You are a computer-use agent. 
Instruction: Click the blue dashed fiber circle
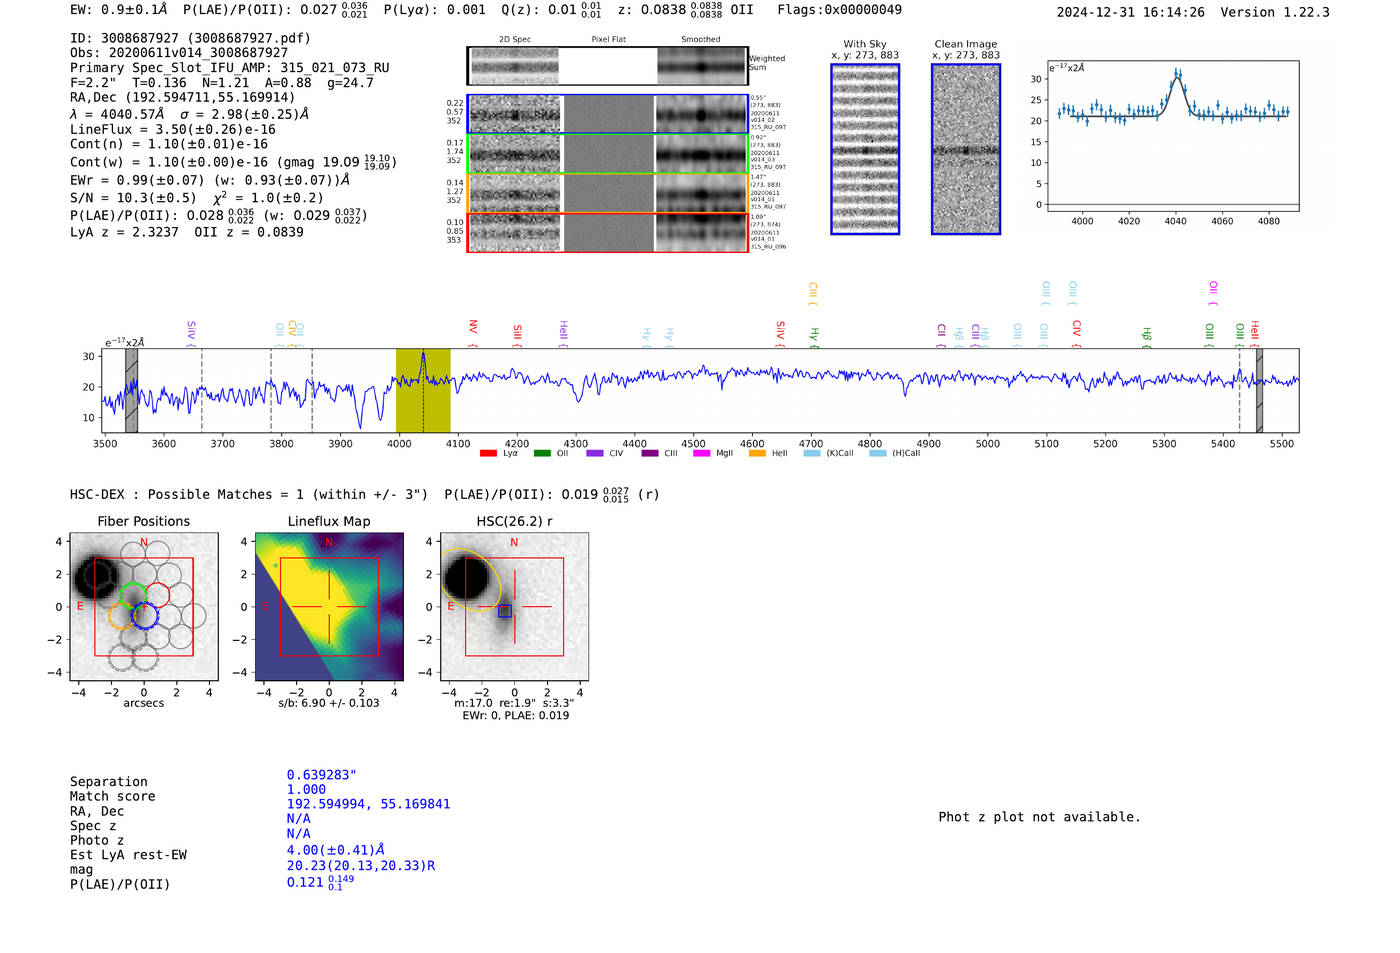pos(145,616)
